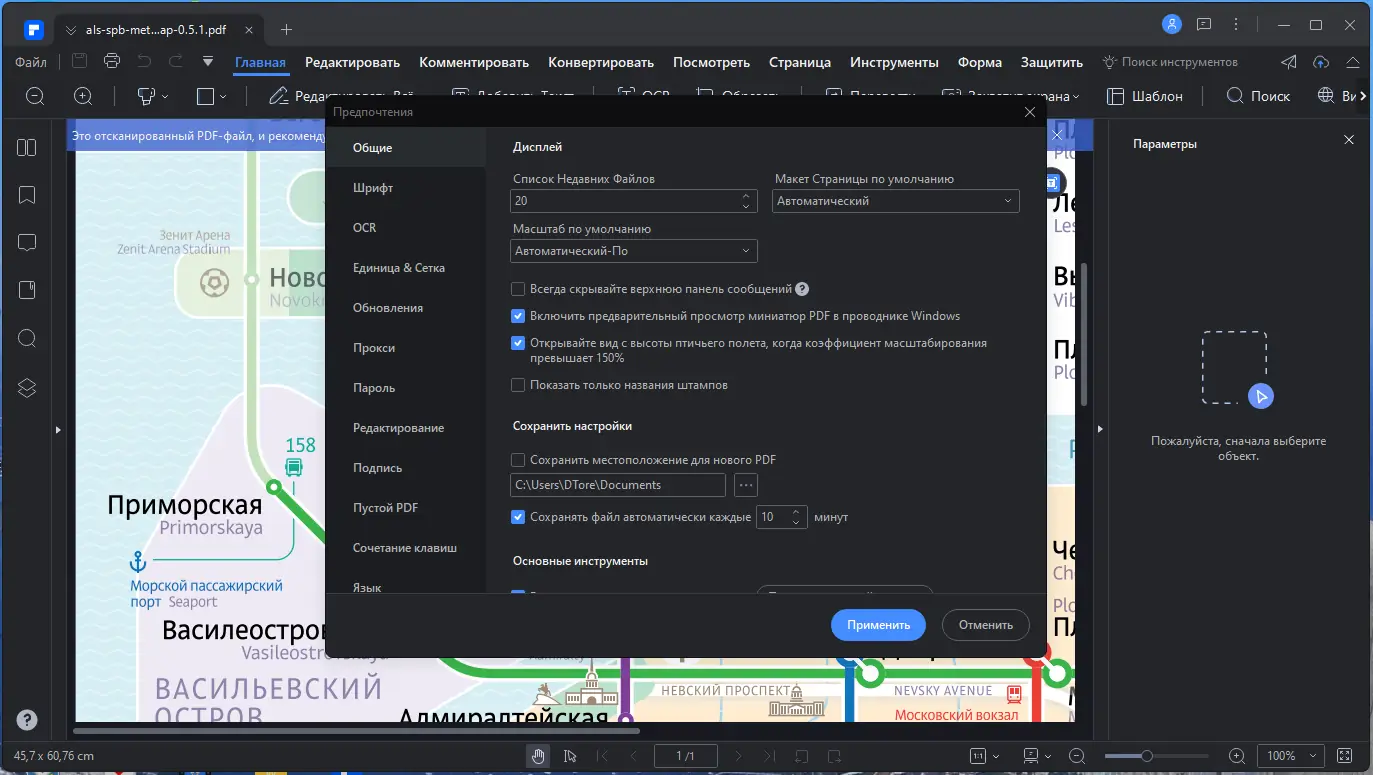The width and height of the screenshot is (1373, 775).
Task: Open 'Макет Страницы по умолчанию' dropdown
Action: point(897,201)
